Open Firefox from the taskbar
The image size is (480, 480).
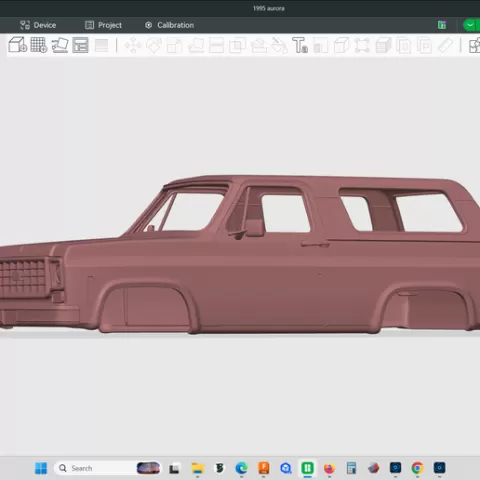tap(329, 468)
